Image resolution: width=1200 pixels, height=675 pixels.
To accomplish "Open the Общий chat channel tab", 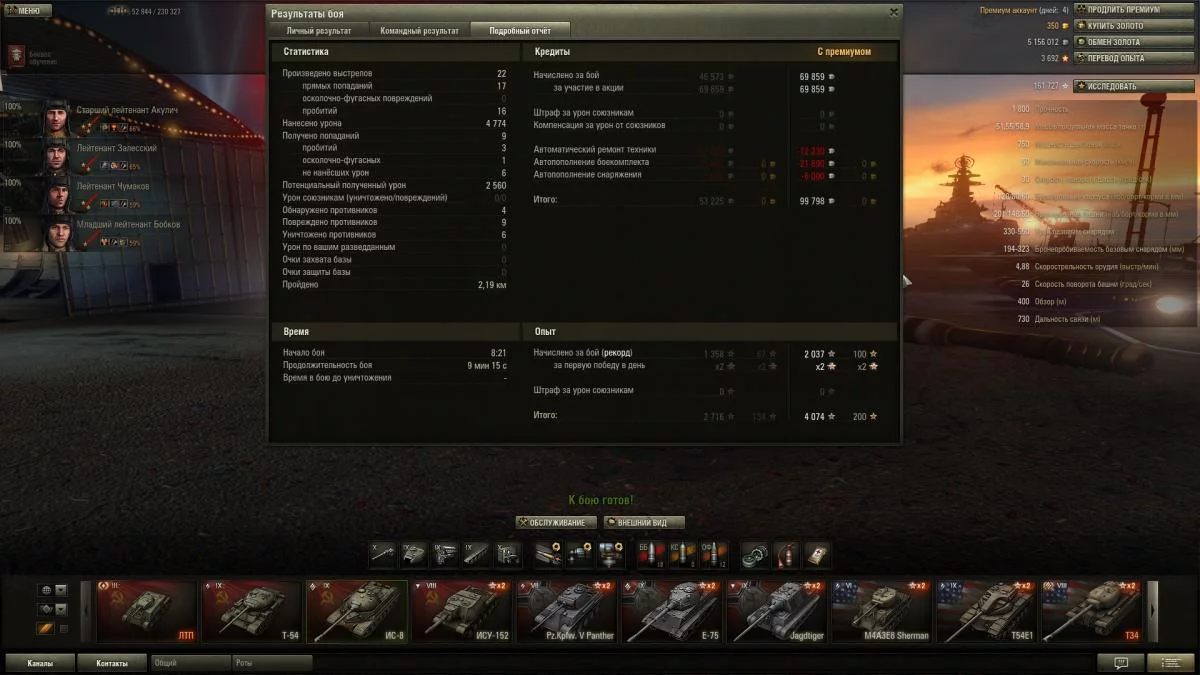I will click(190, 662).
